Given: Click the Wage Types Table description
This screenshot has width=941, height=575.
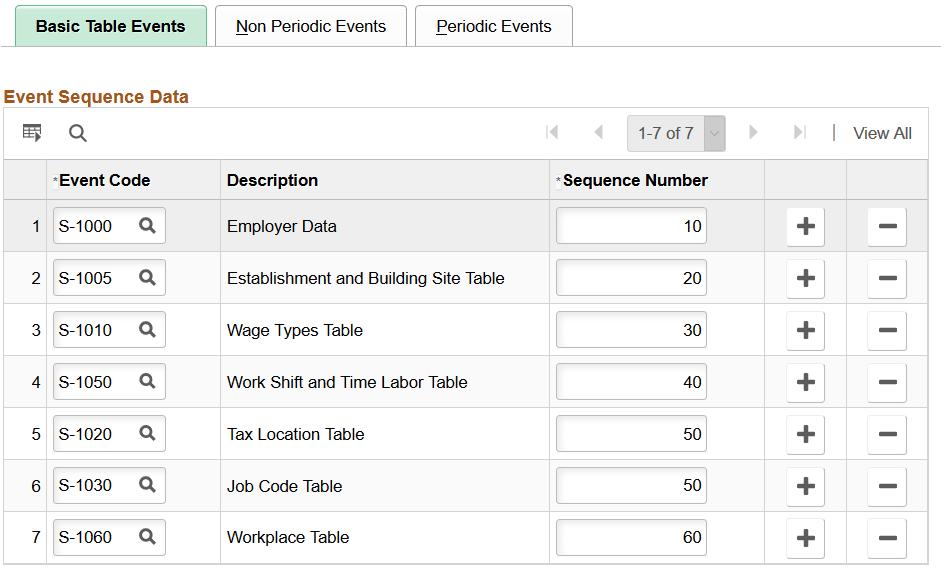Looking at the screenshot, I should [295, 330].
